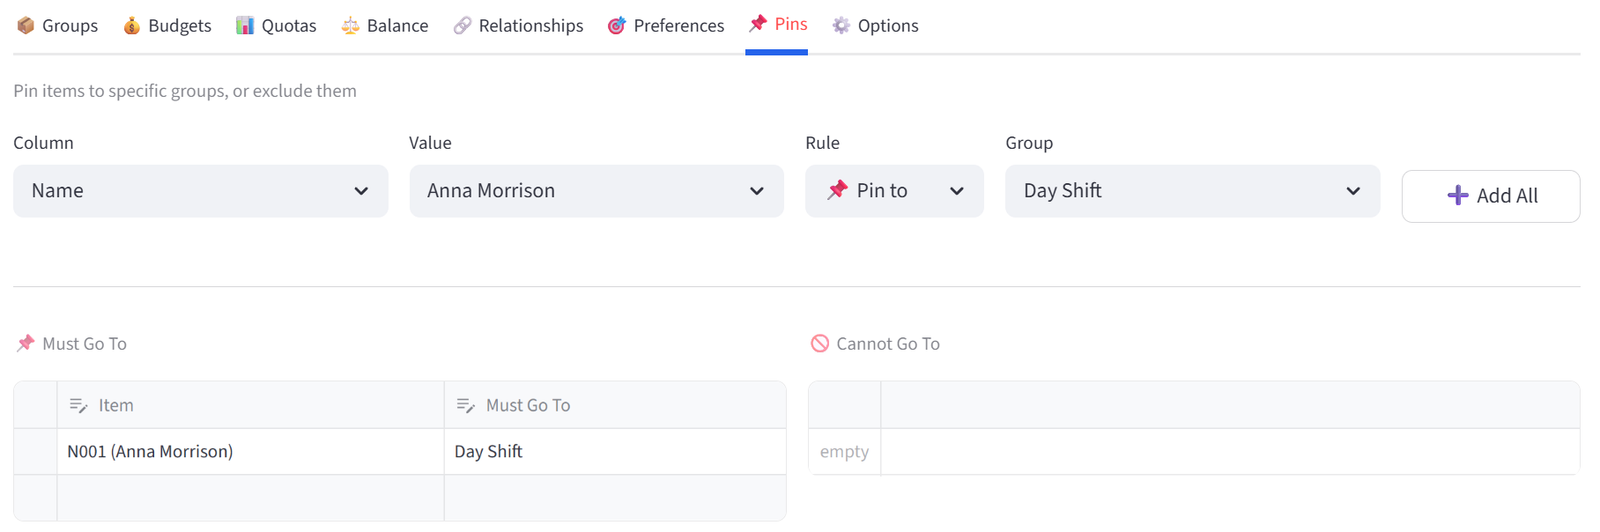Open the Value dropdown showing Anna Morrison
The height and width of the screenshot is (532, 1600).
pyautogui.click(x=596, y=191)
